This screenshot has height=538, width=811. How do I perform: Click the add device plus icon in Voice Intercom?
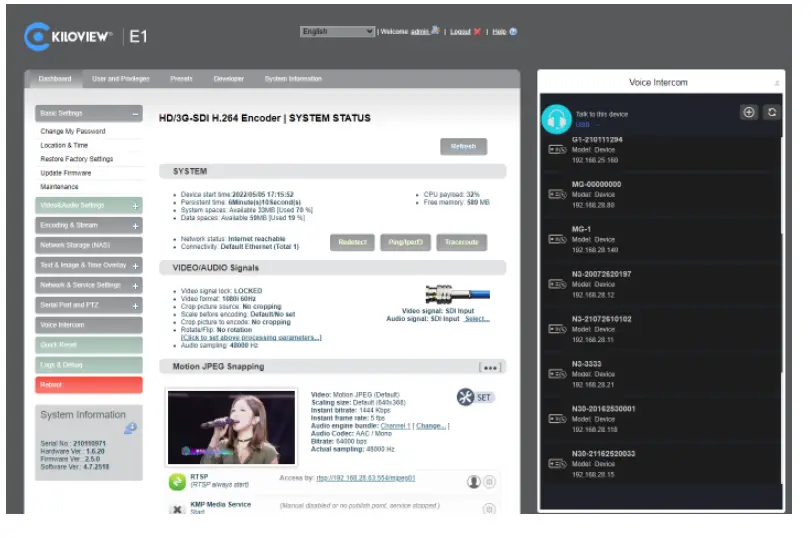pos(748,112)
